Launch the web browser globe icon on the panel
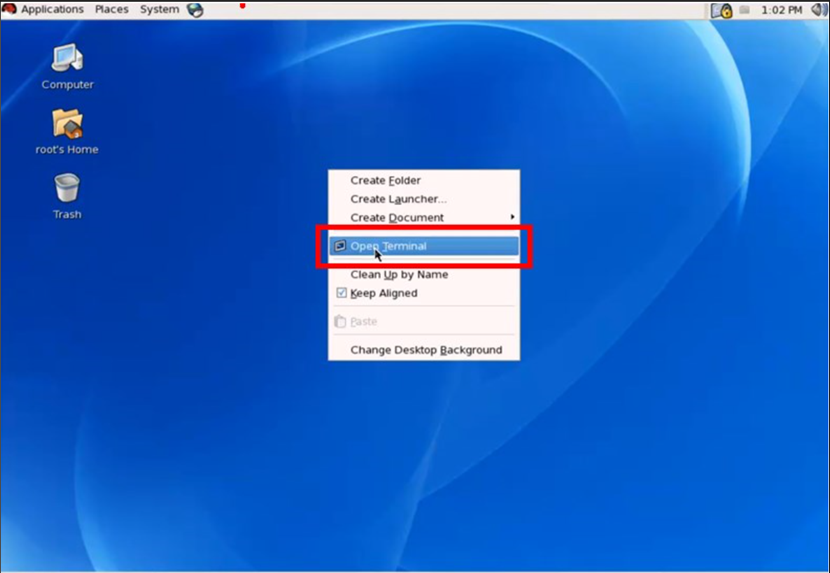Screen dimensions: 830x573 pyautogui.click(x=195, y=10)
